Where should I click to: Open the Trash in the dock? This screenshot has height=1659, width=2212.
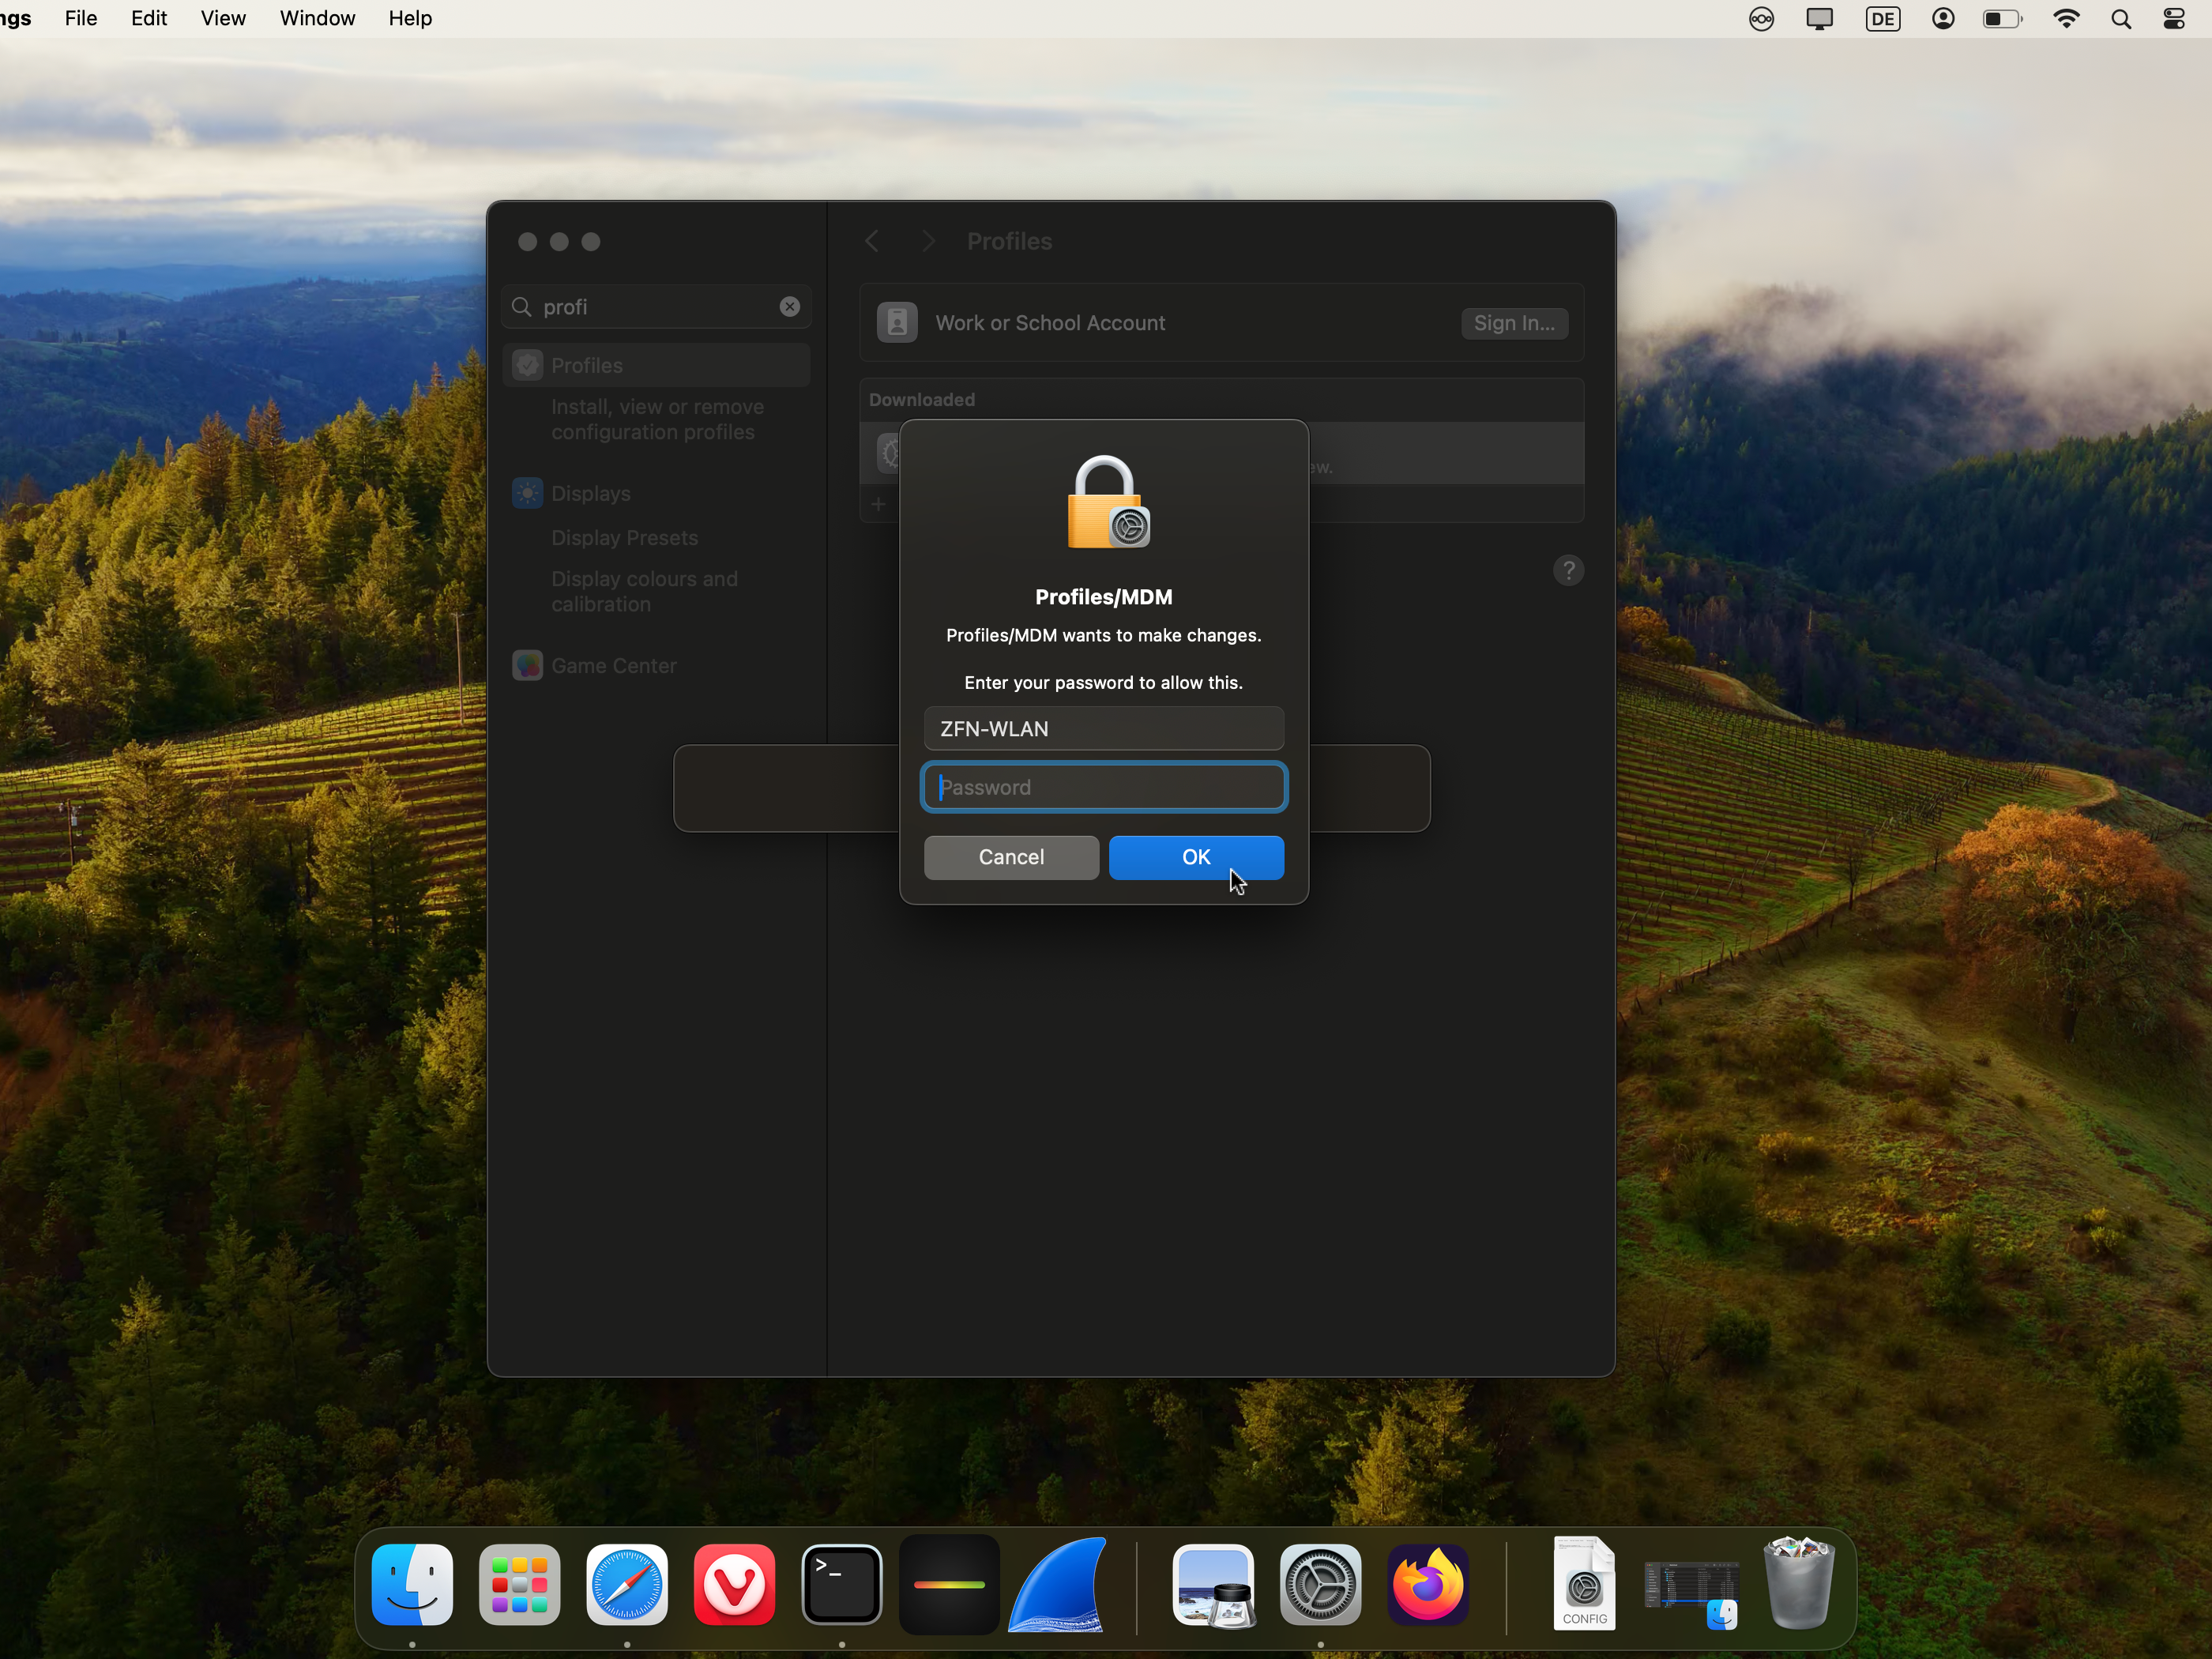1799,1584
